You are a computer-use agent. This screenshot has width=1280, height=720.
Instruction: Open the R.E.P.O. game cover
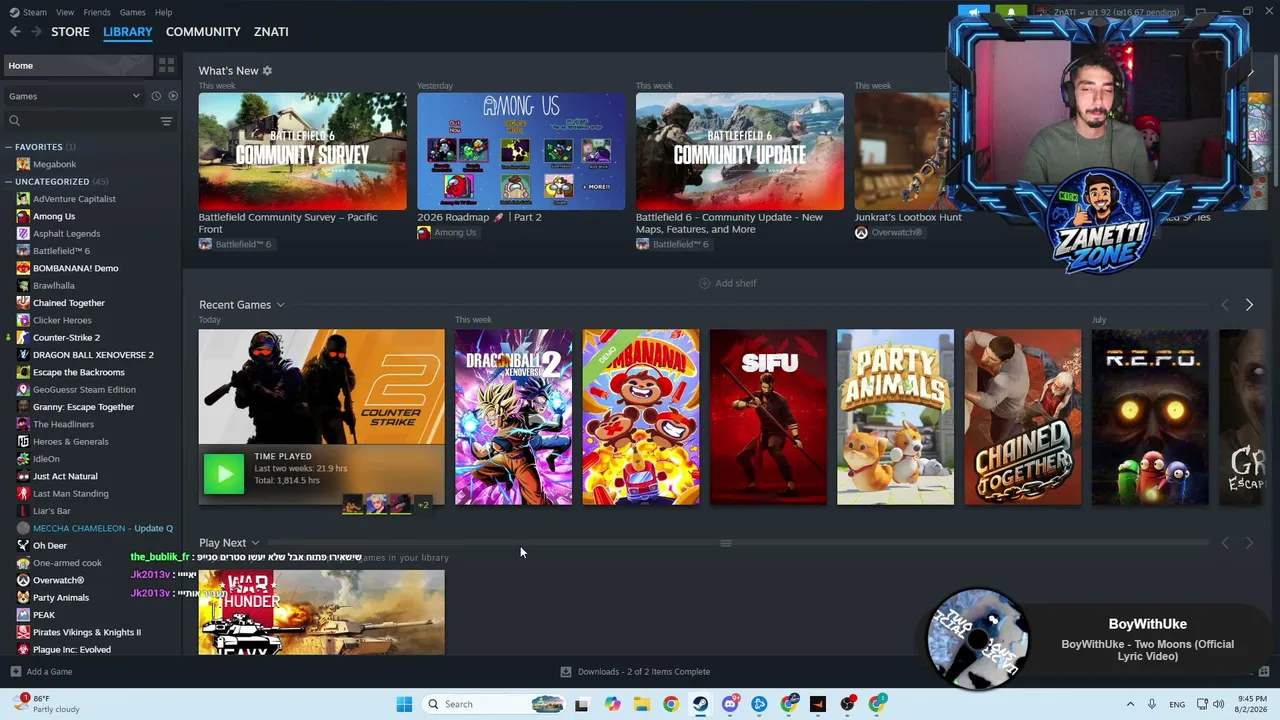pos(1150,417)
